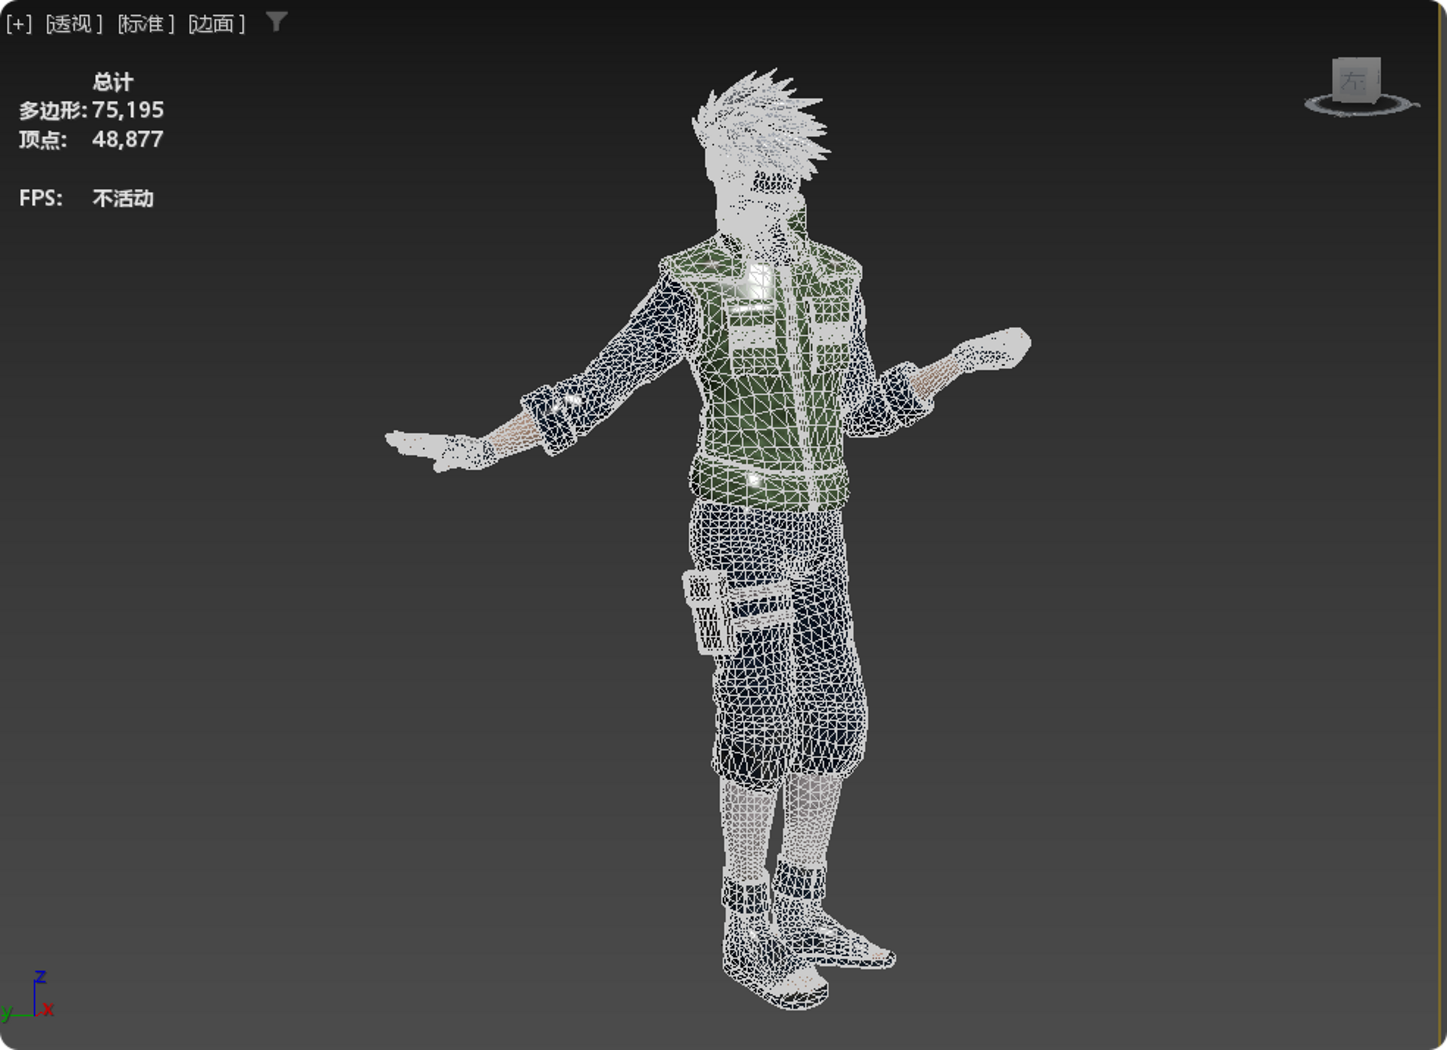The image size is (1447, 1050).
Task: Click the vertex count value 48,877
Action: pyautogui.click(x=128, y=139)
